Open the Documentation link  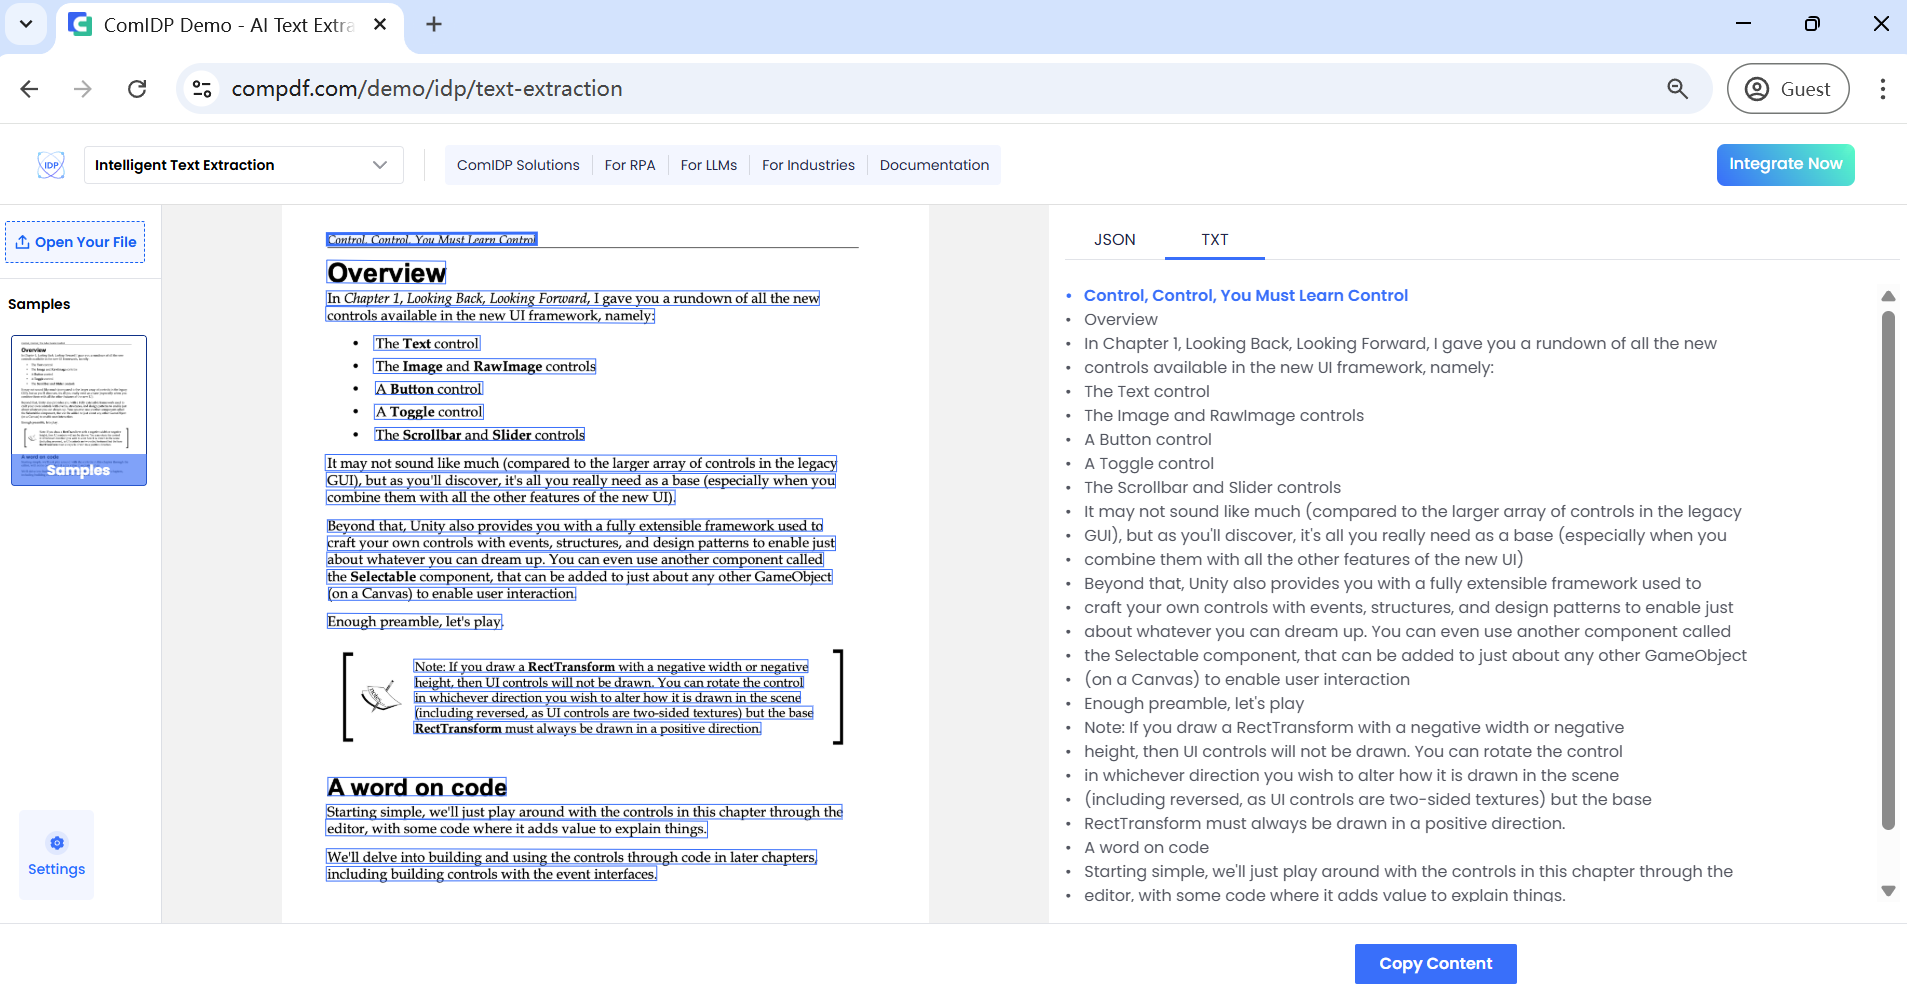pos(934,165)
